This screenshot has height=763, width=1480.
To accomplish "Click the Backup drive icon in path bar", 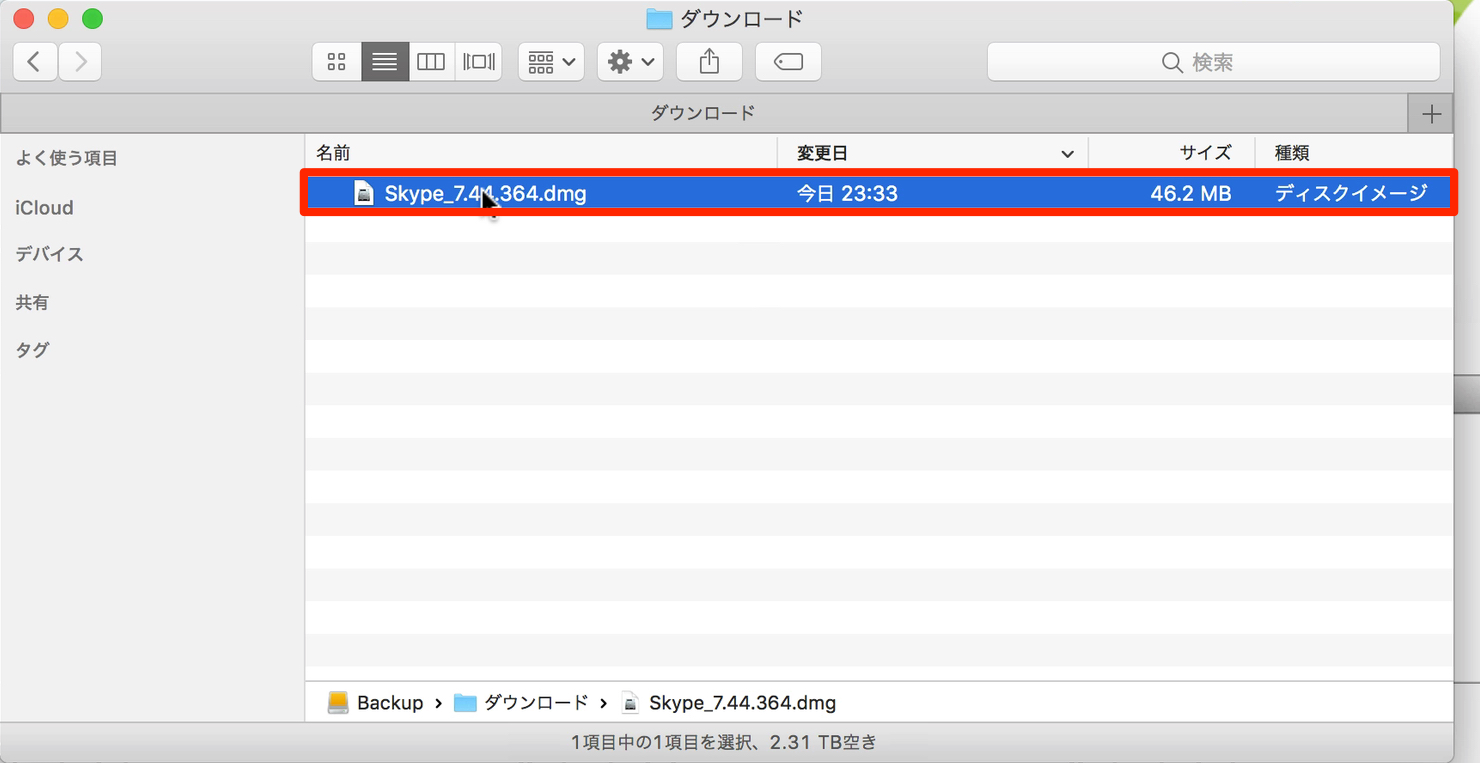I will pyautogui.click(x=339, y=703).
